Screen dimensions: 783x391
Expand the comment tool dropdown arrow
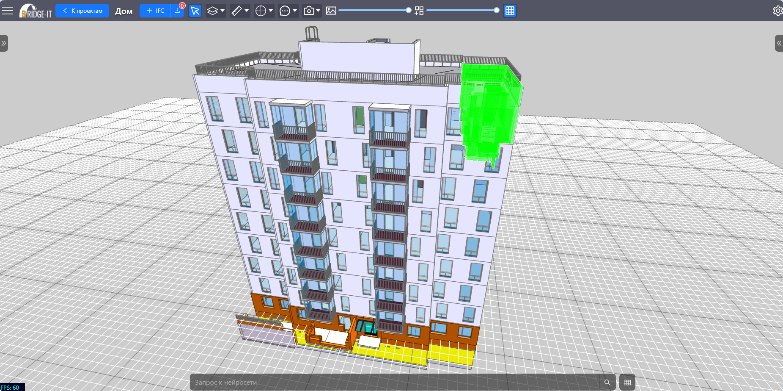(x=295, y=10)
